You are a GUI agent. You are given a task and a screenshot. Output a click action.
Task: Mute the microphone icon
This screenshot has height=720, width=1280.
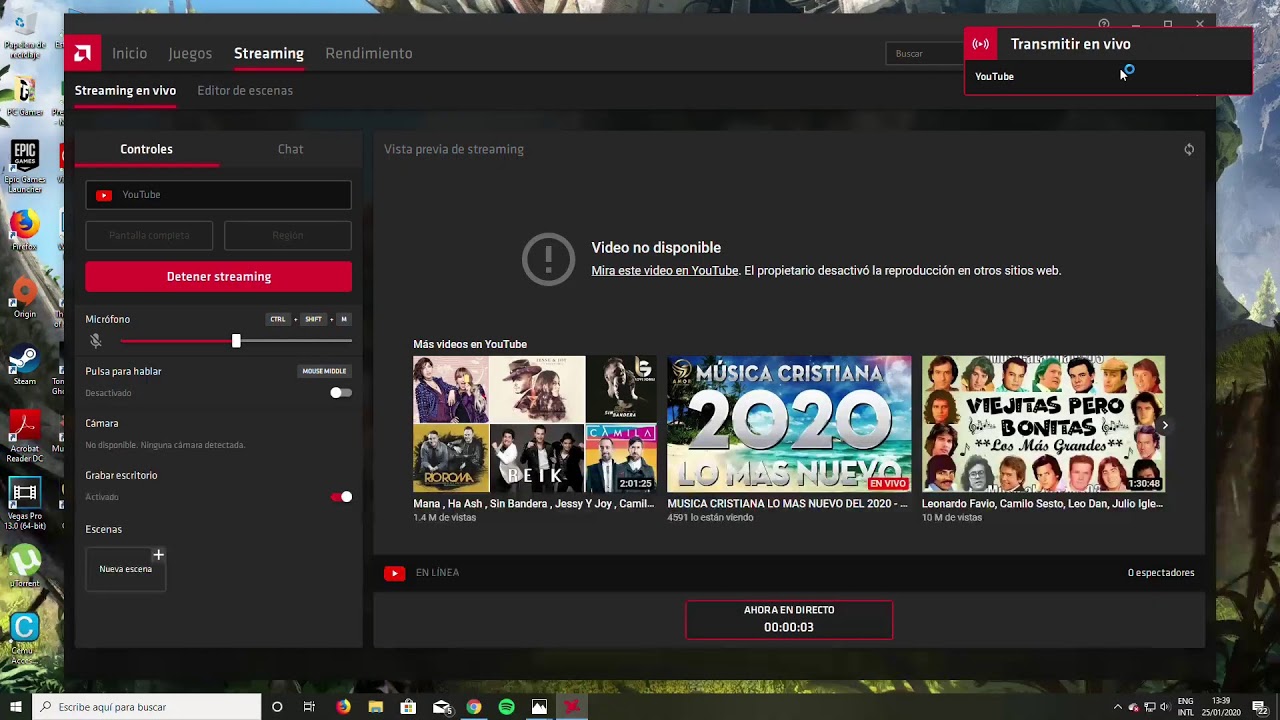96,341
